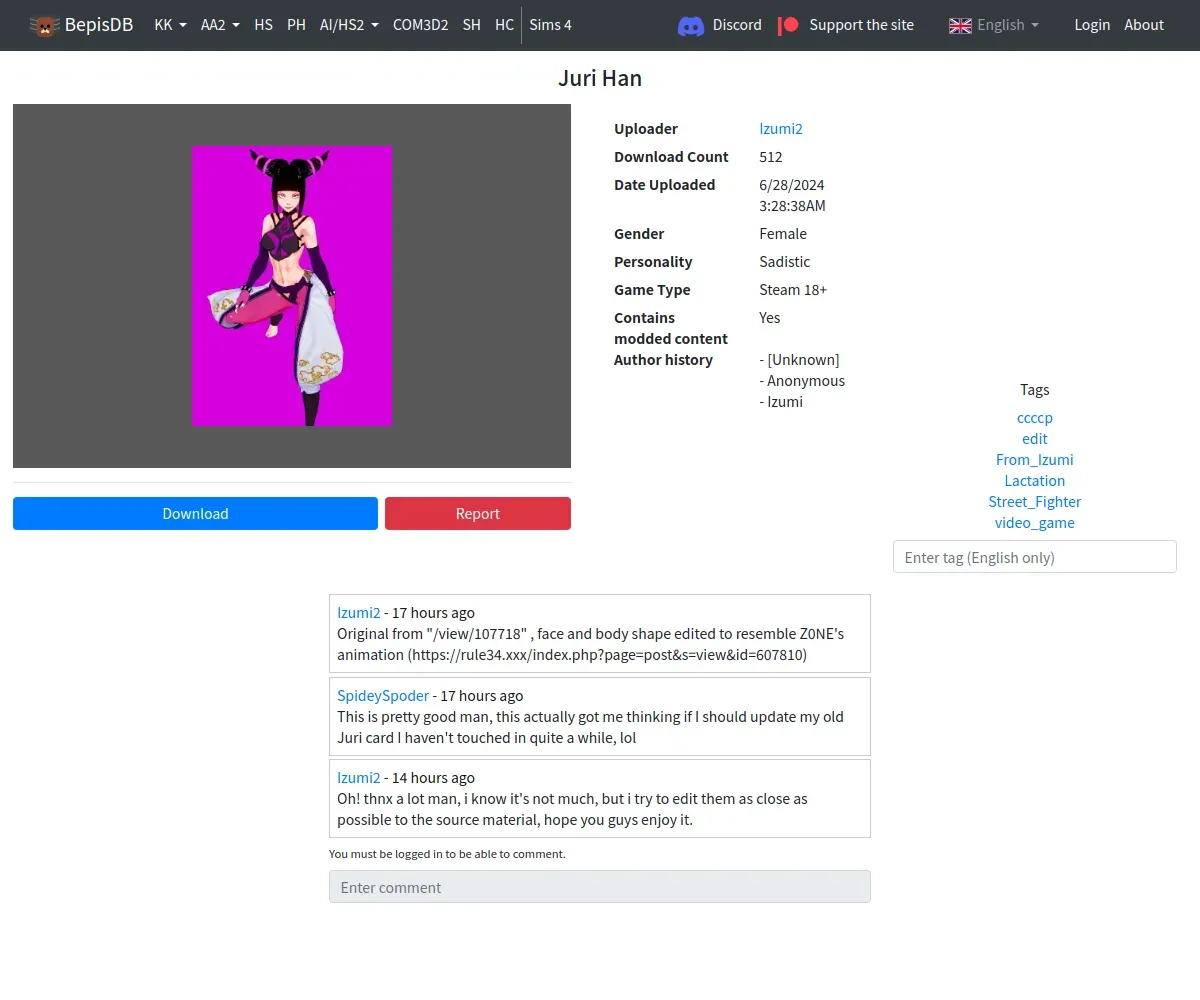This screenshot has width=1200, height=1000.
Task: Select the Street_Fighter tag
Action: 1035,502
